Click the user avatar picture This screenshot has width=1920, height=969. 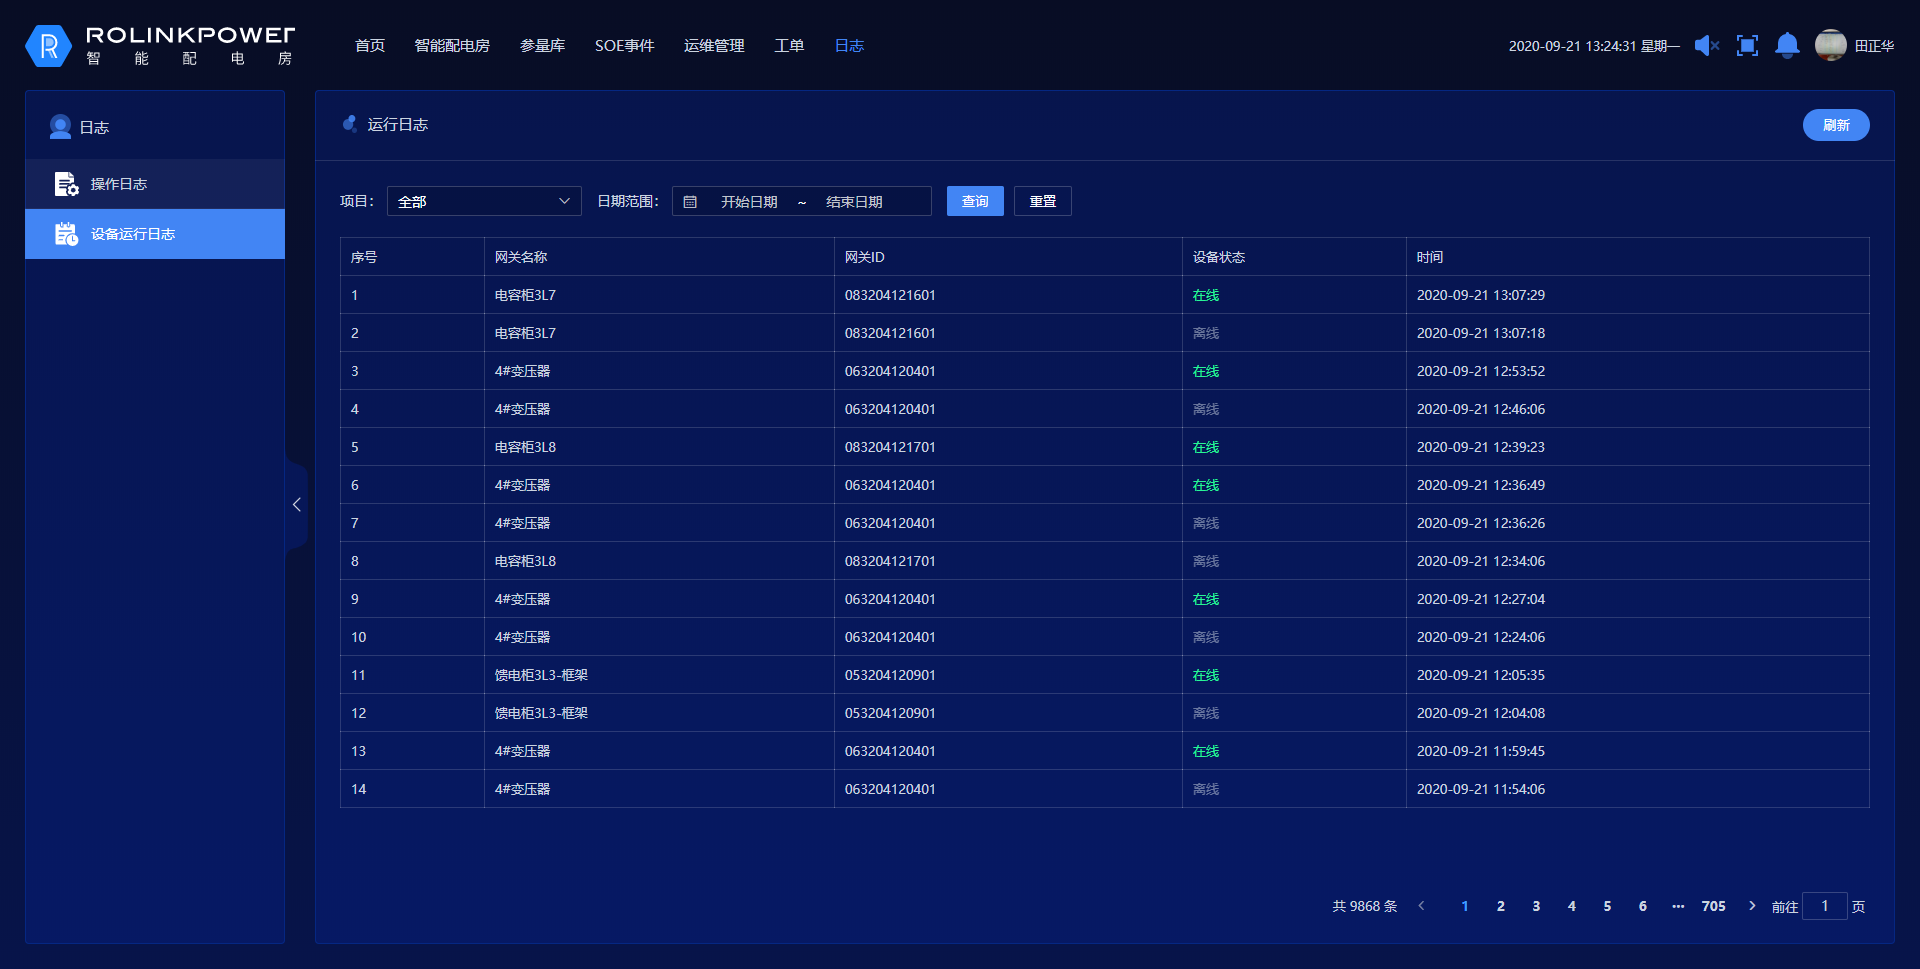click(1830, 45)
